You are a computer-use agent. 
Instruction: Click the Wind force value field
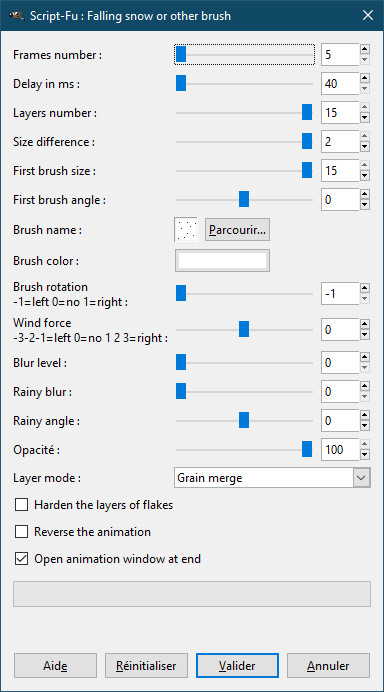(x=340, y=329)
